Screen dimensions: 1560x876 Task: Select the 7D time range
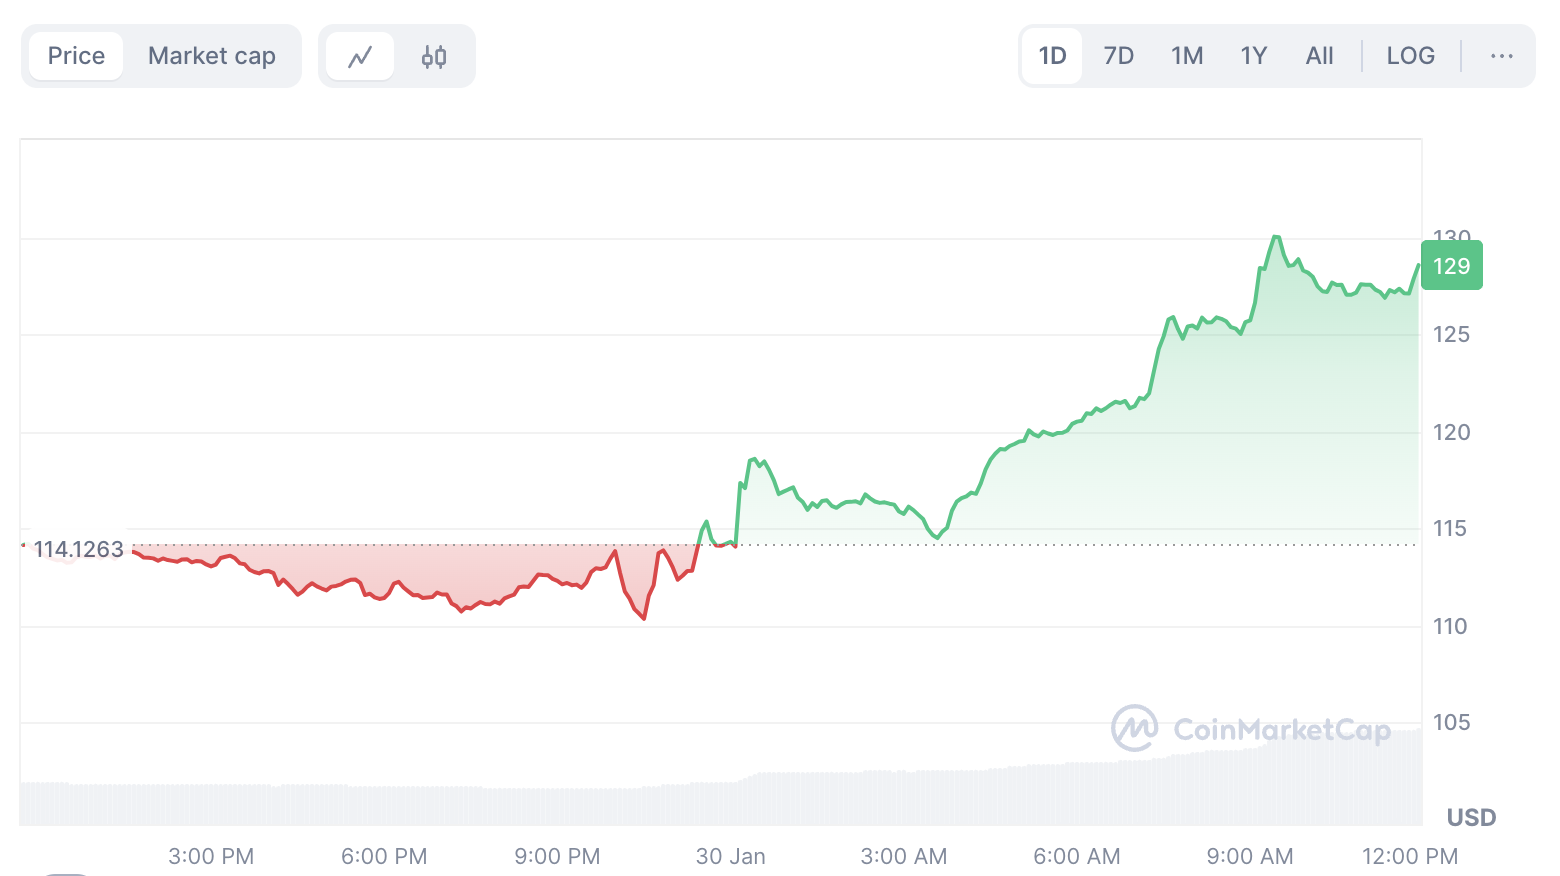point(1118,56)
